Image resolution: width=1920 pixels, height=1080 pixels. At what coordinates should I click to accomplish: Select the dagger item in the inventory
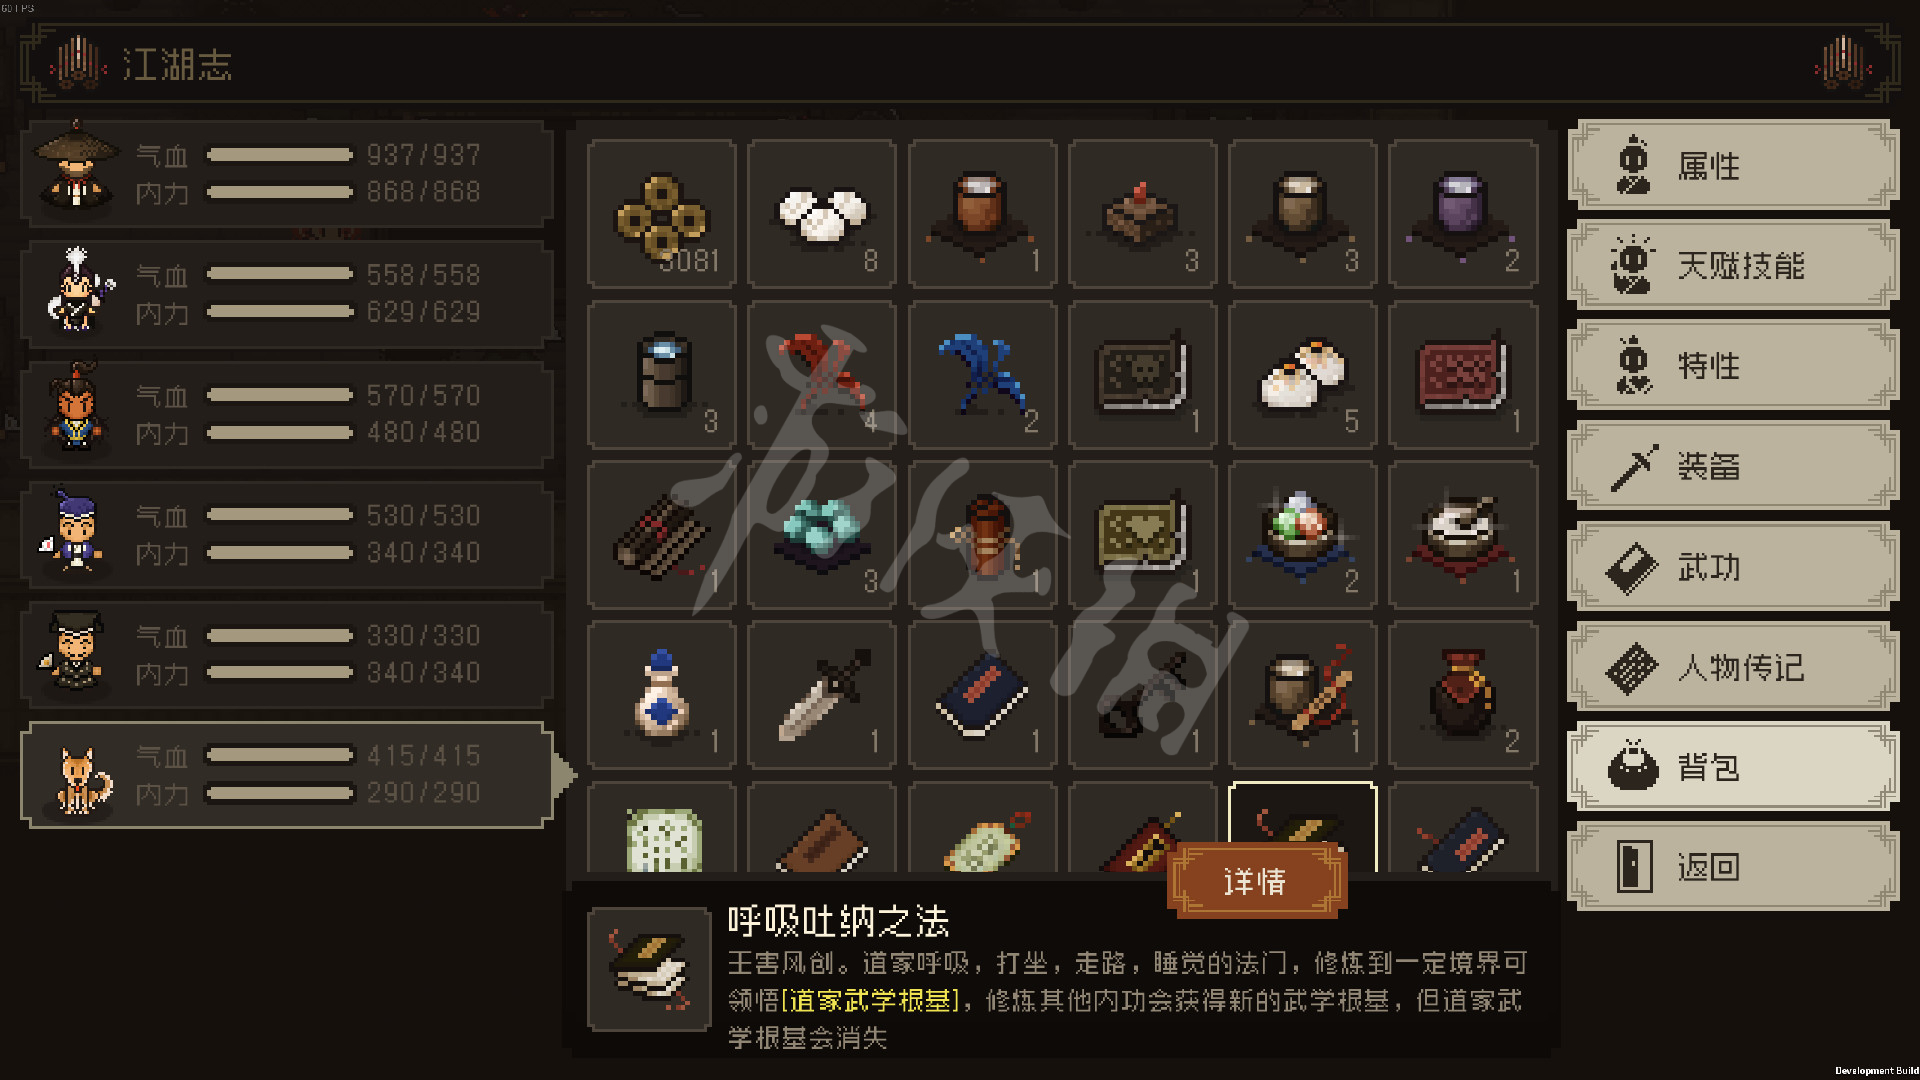click(x=822, y=695)
